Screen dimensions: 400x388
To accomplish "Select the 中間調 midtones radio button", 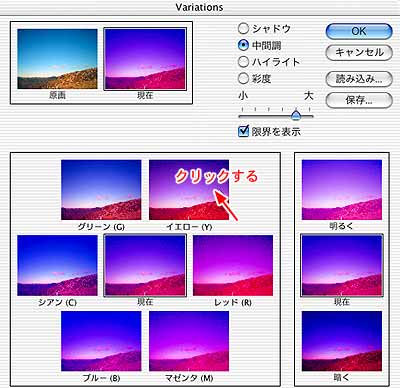I will (x=243, y=45).
